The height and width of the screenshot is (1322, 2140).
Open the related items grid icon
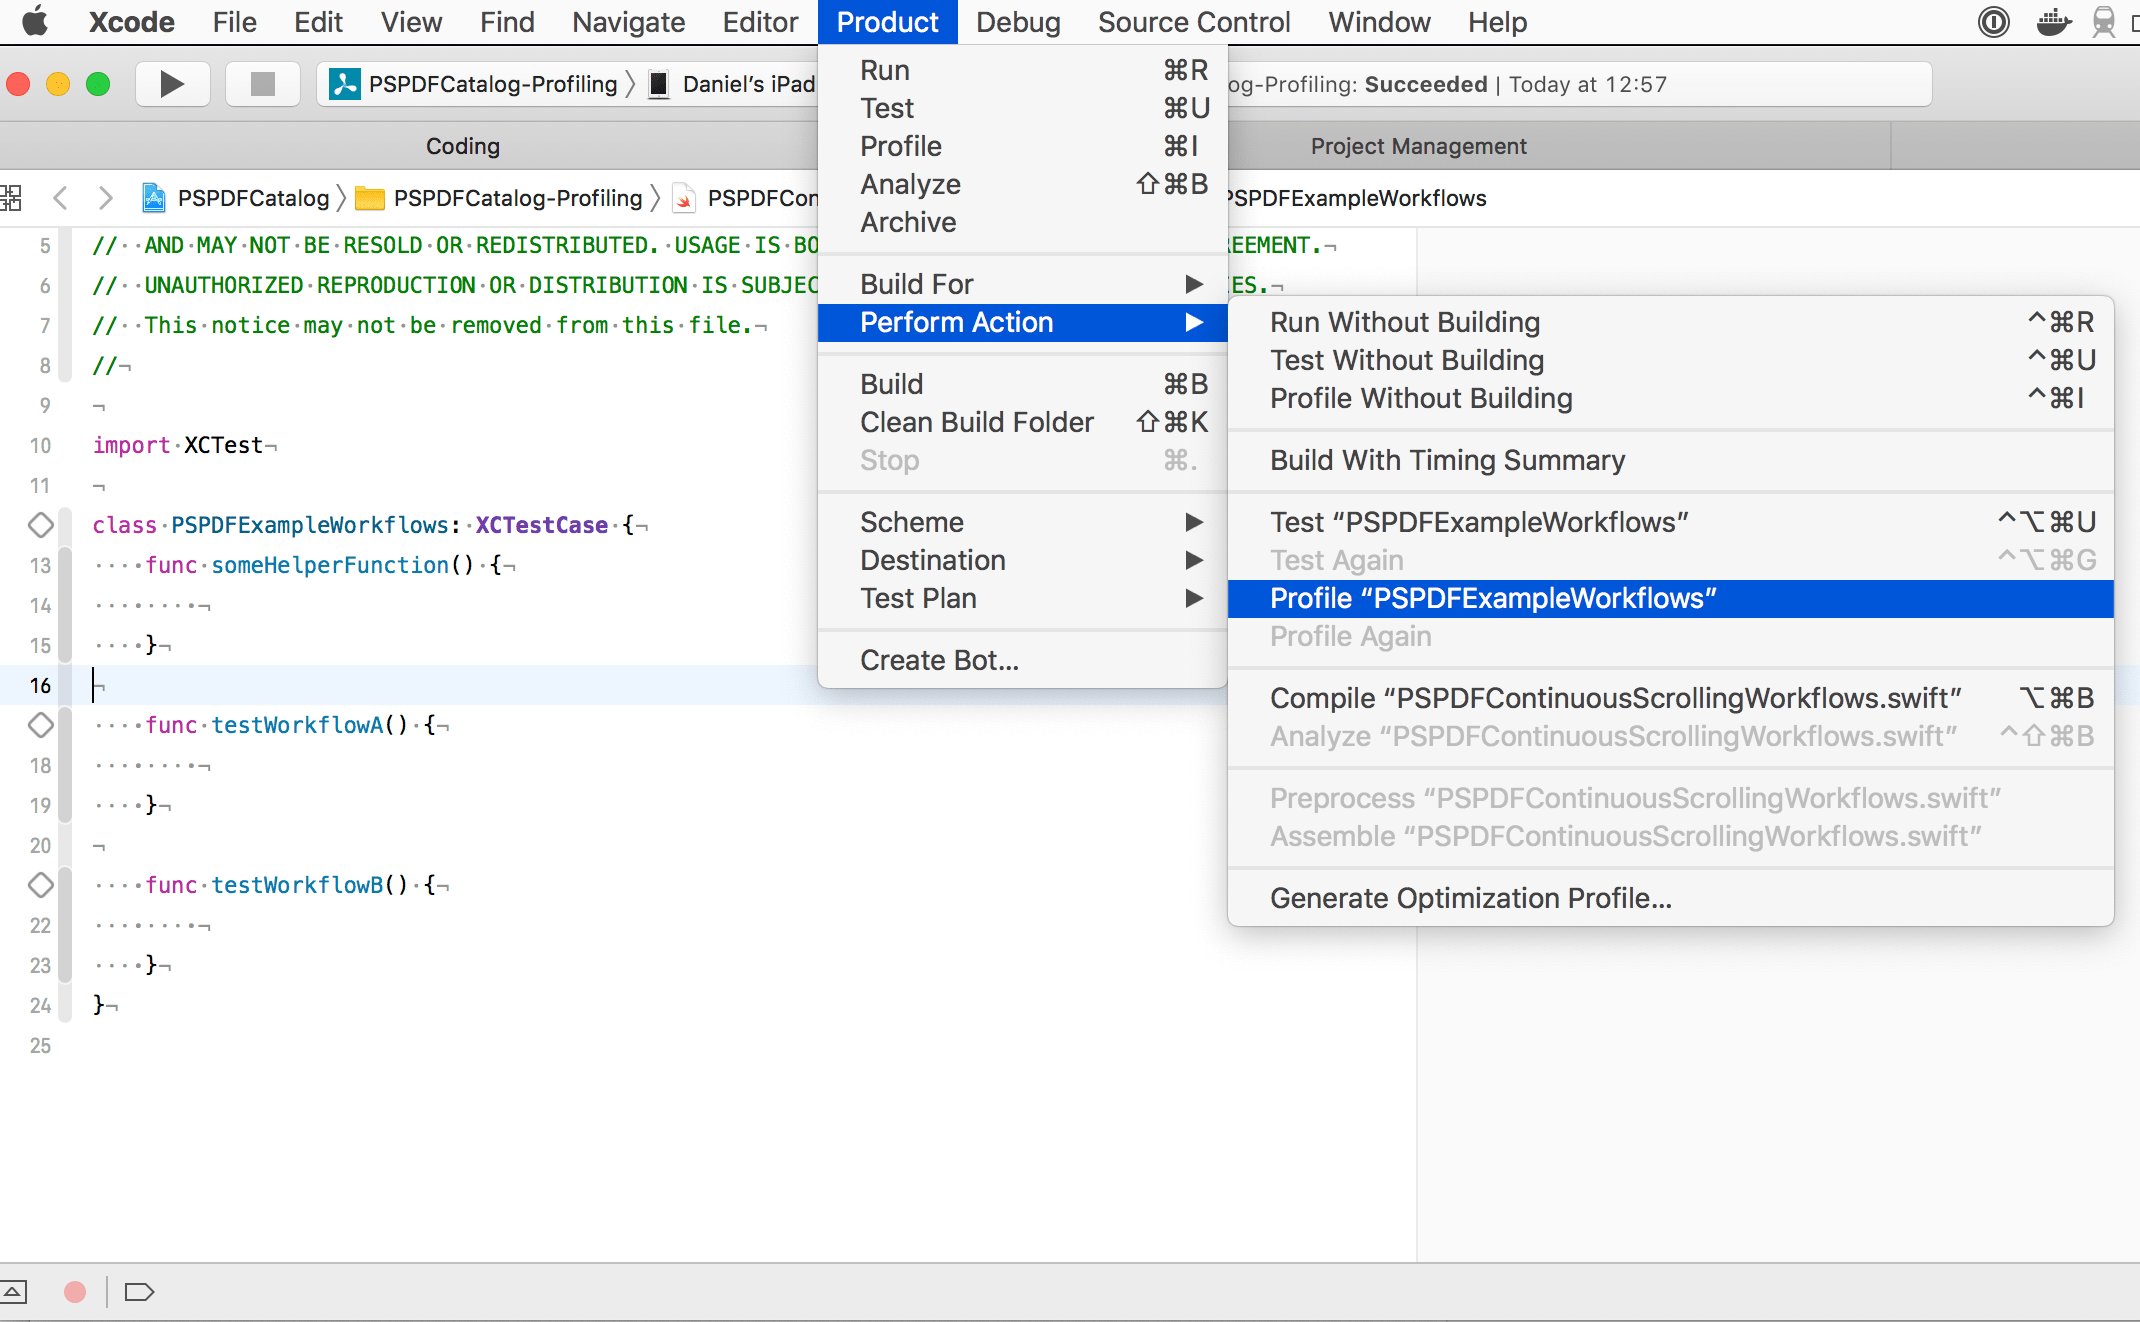pos(11,198)
